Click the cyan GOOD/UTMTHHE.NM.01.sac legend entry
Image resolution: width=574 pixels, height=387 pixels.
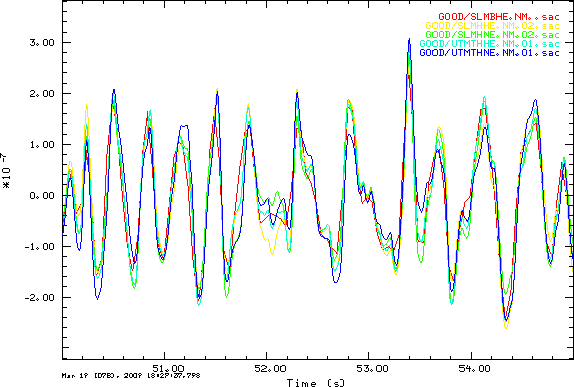click(x=489, y=44)
